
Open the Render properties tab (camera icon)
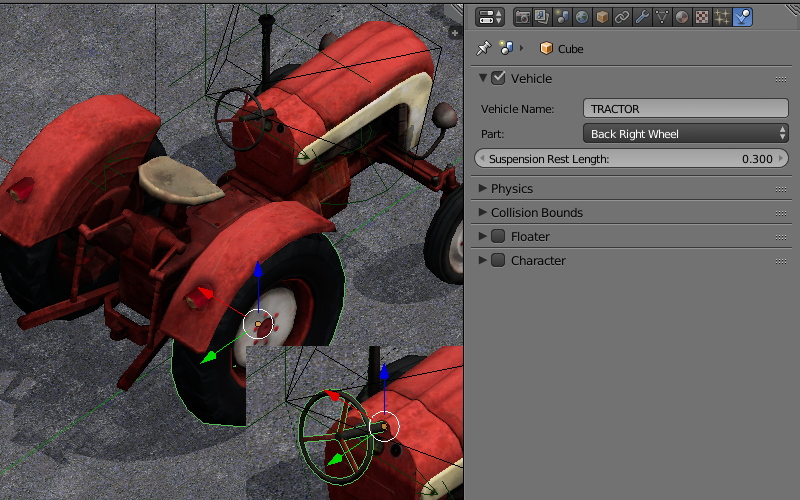(x=522, y=17)
